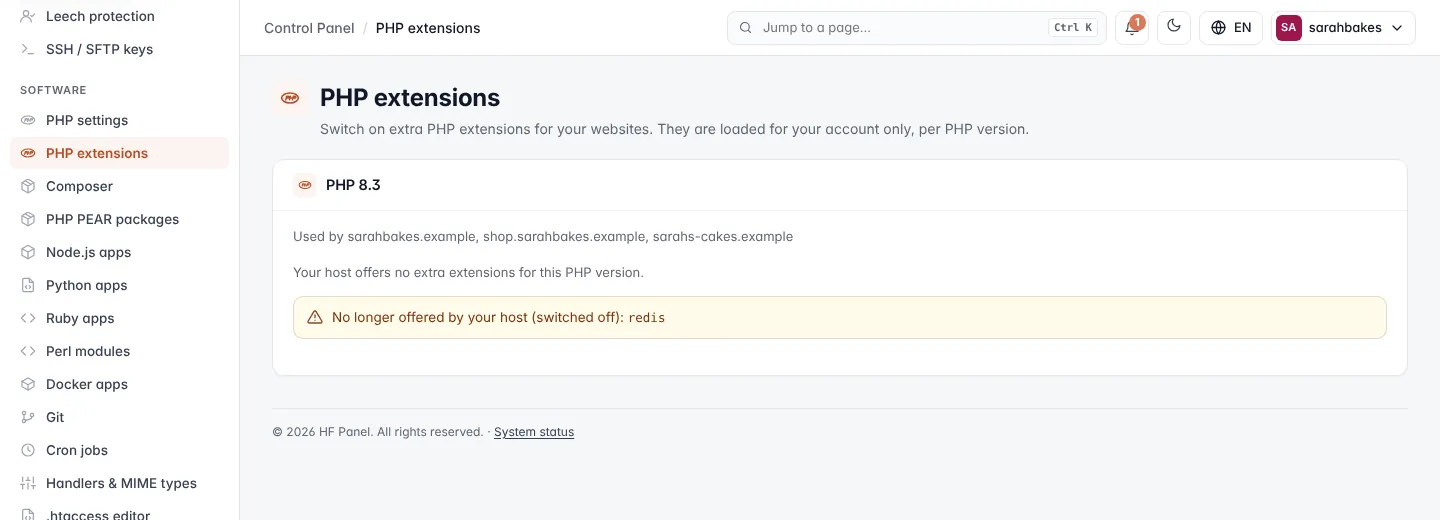Click the globe language icon

pyautogui.click(x=1218, y=28)
